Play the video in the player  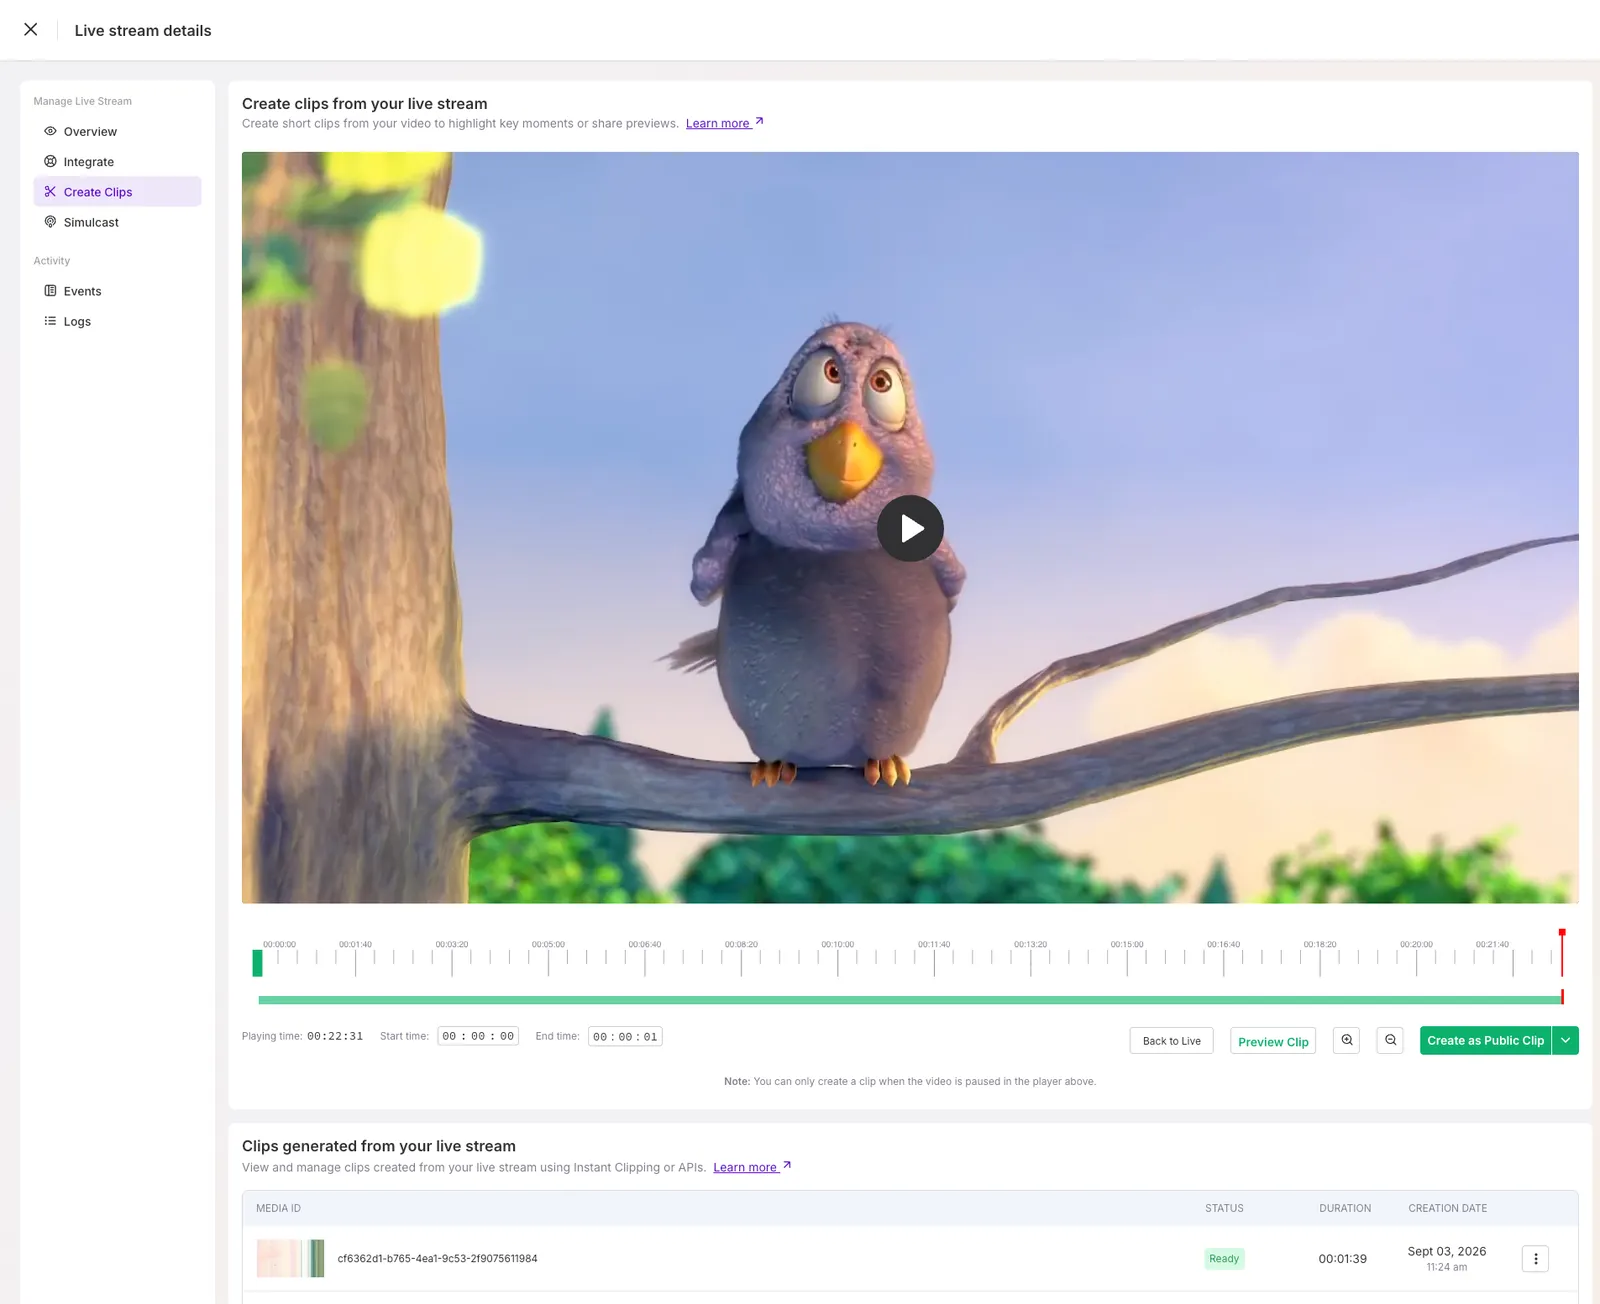(x=910, y=528)
